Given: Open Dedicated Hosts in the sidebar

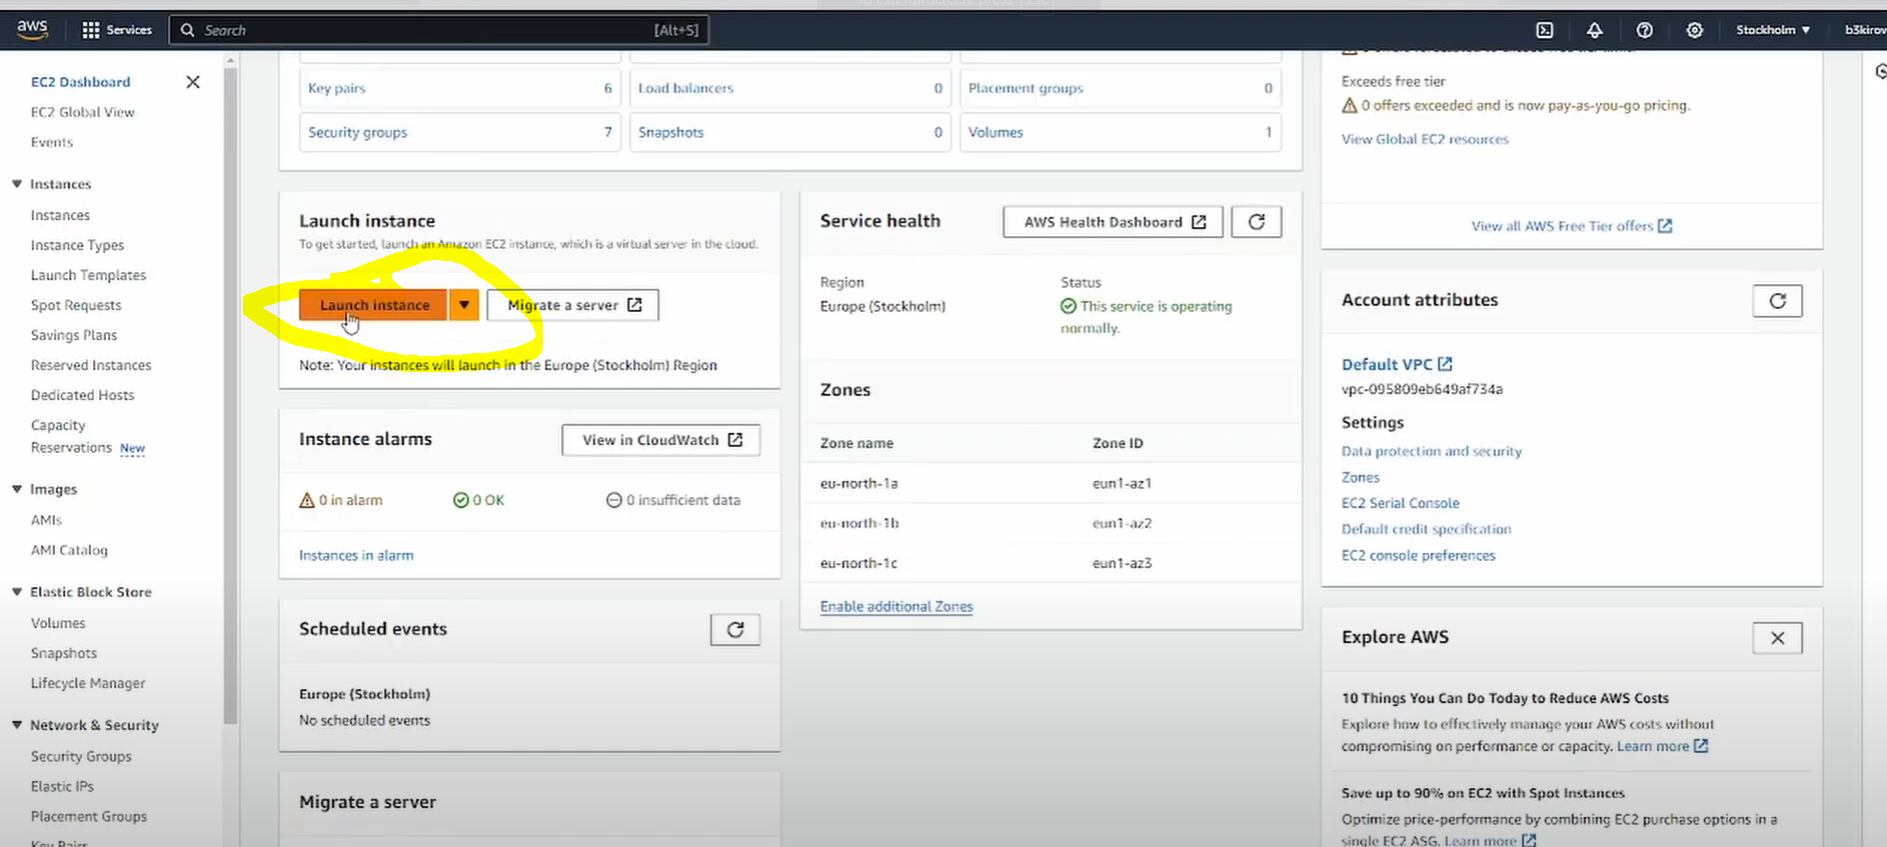Looking at the screenshot, I should (x=83, y=395).
